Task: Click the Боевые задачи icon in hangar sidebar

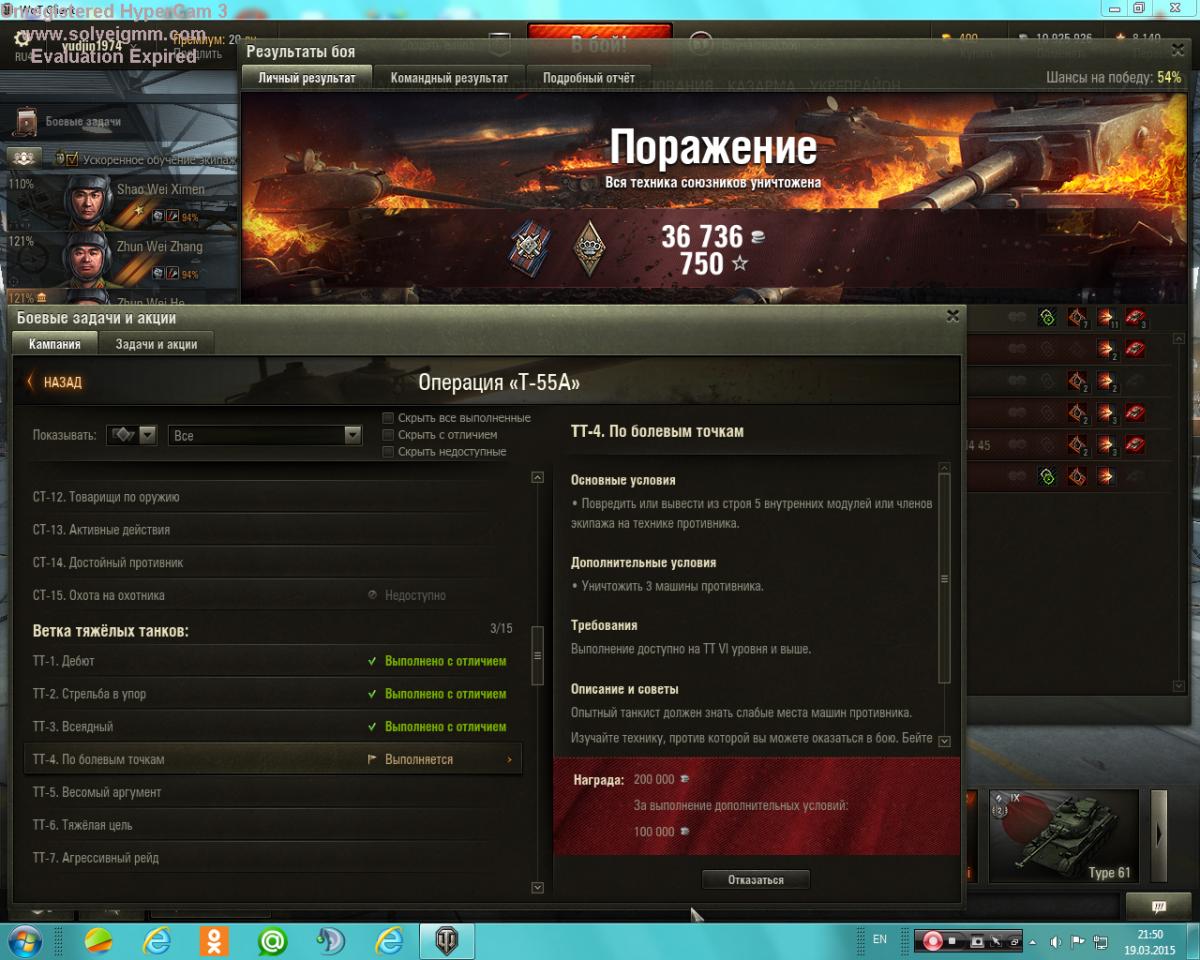Action: 27,121
